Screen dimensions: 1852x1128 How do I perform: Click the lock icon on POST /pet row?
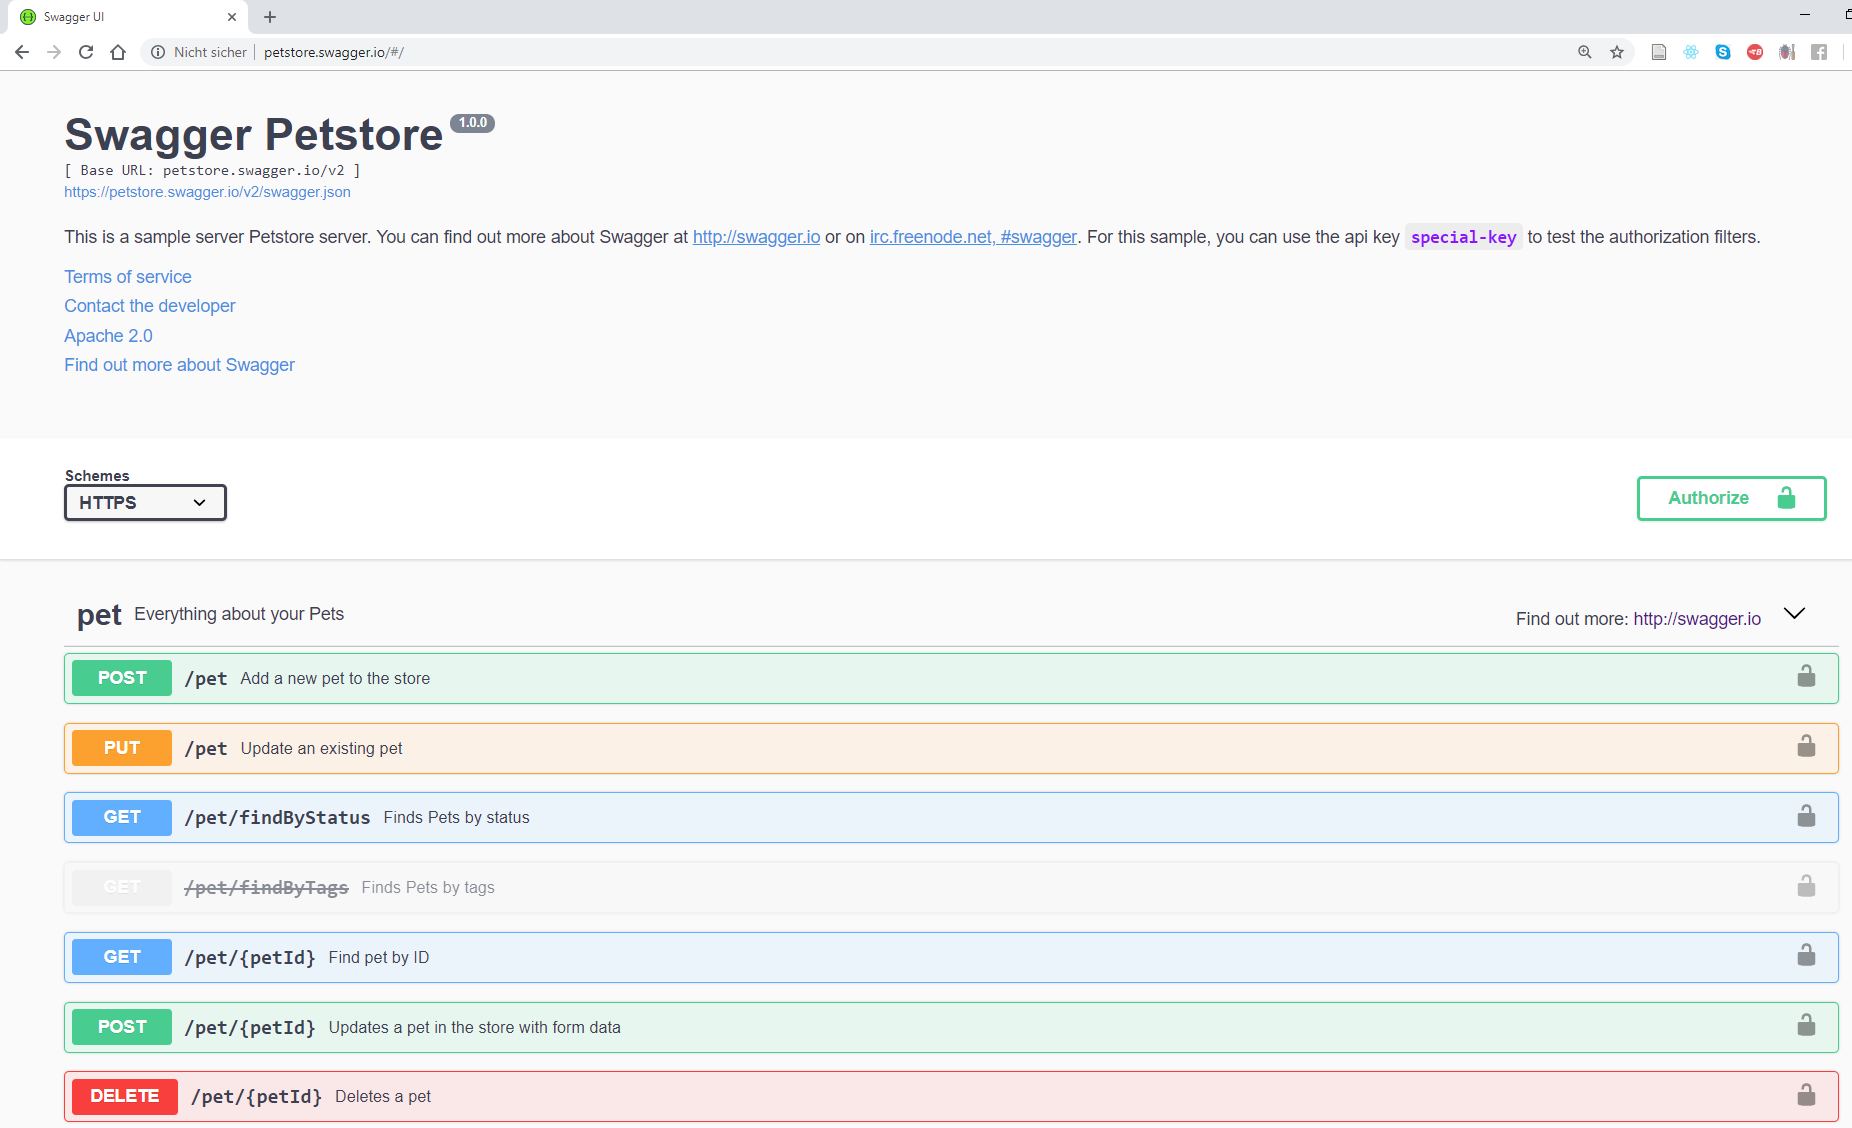(1806, 677)
